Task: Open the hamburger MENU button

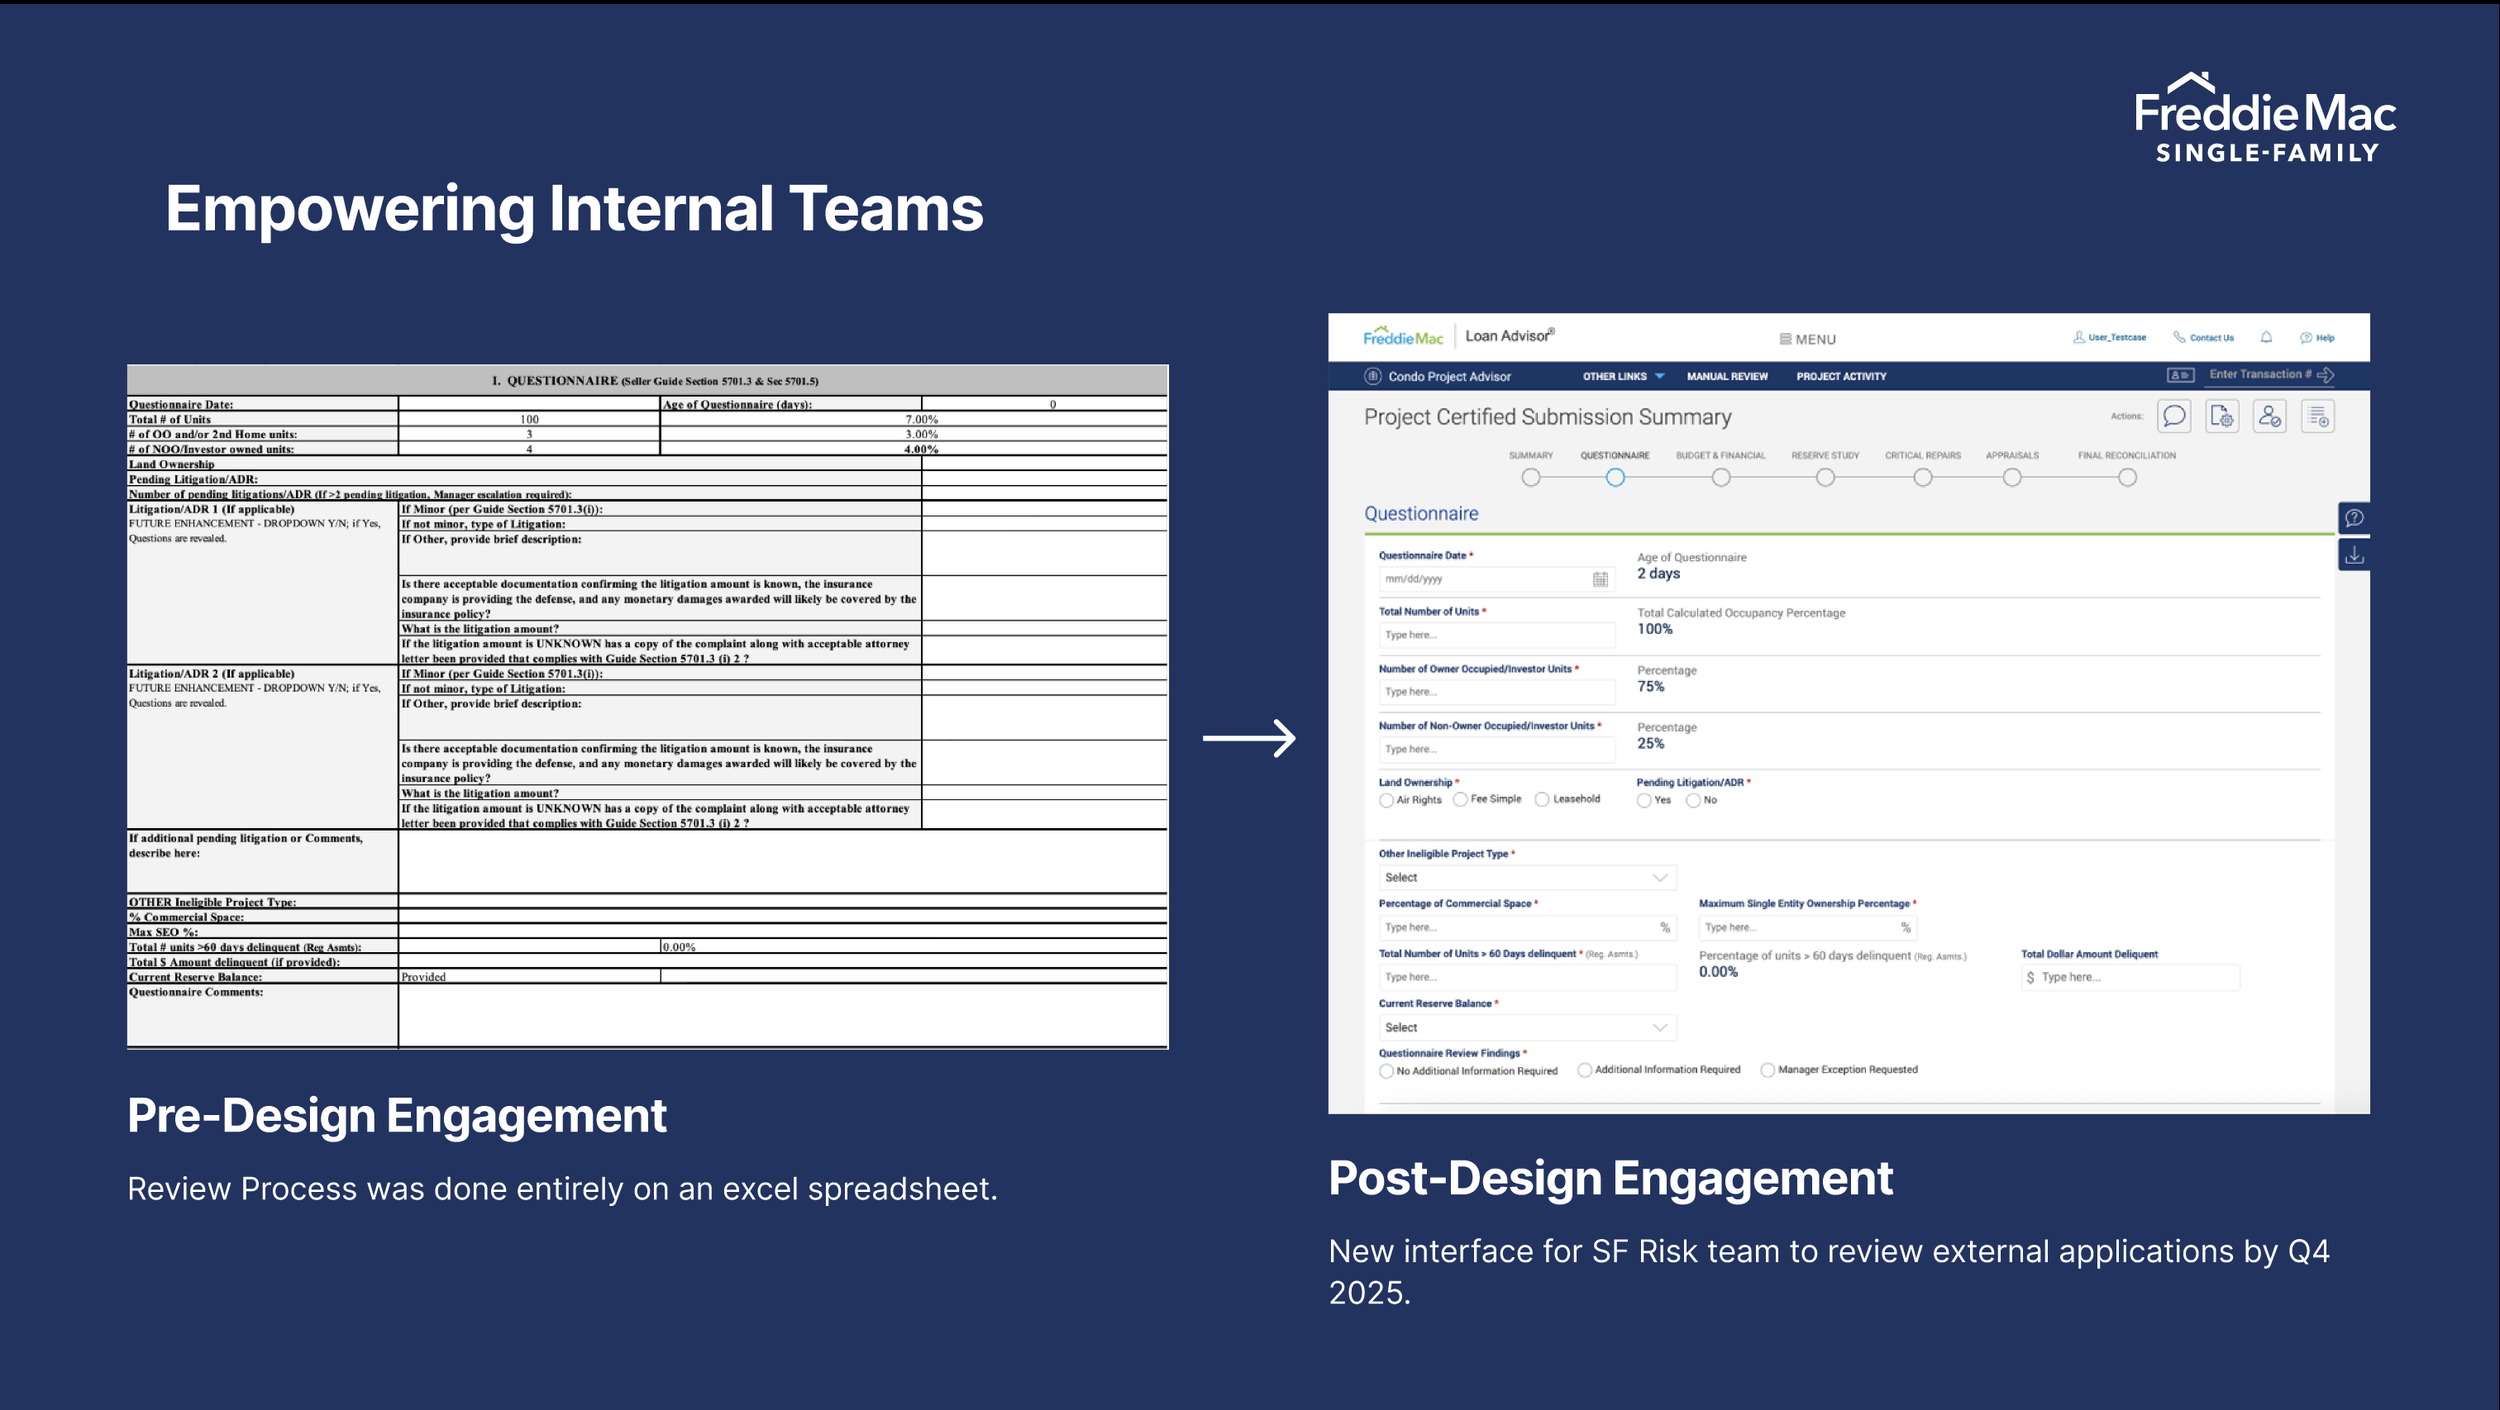Action: click(x=1808, y=340)
